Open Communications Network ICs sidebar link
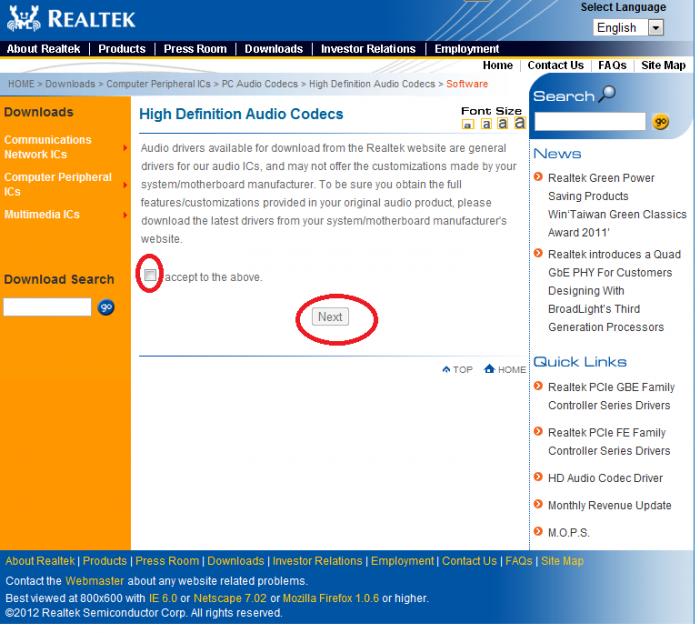This screenshot has width=700, height=633. click(48, 147)
